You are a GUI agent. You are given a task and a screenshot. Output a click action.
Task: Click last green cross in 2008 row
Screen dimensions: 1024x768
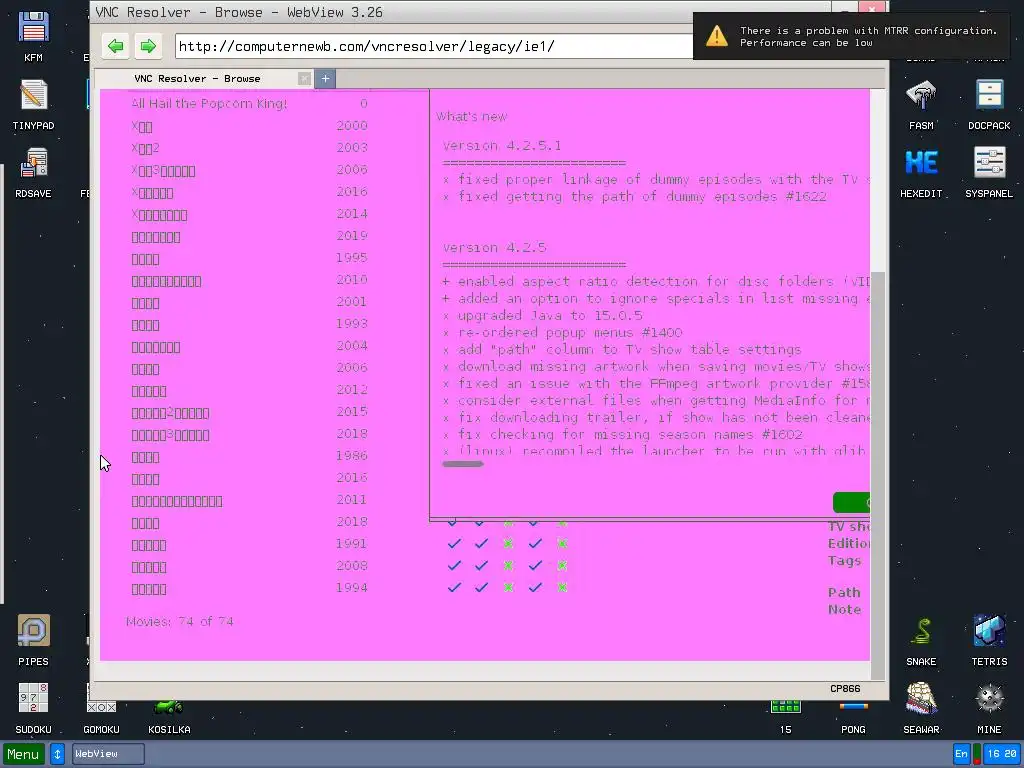click(x=562, y=566)
